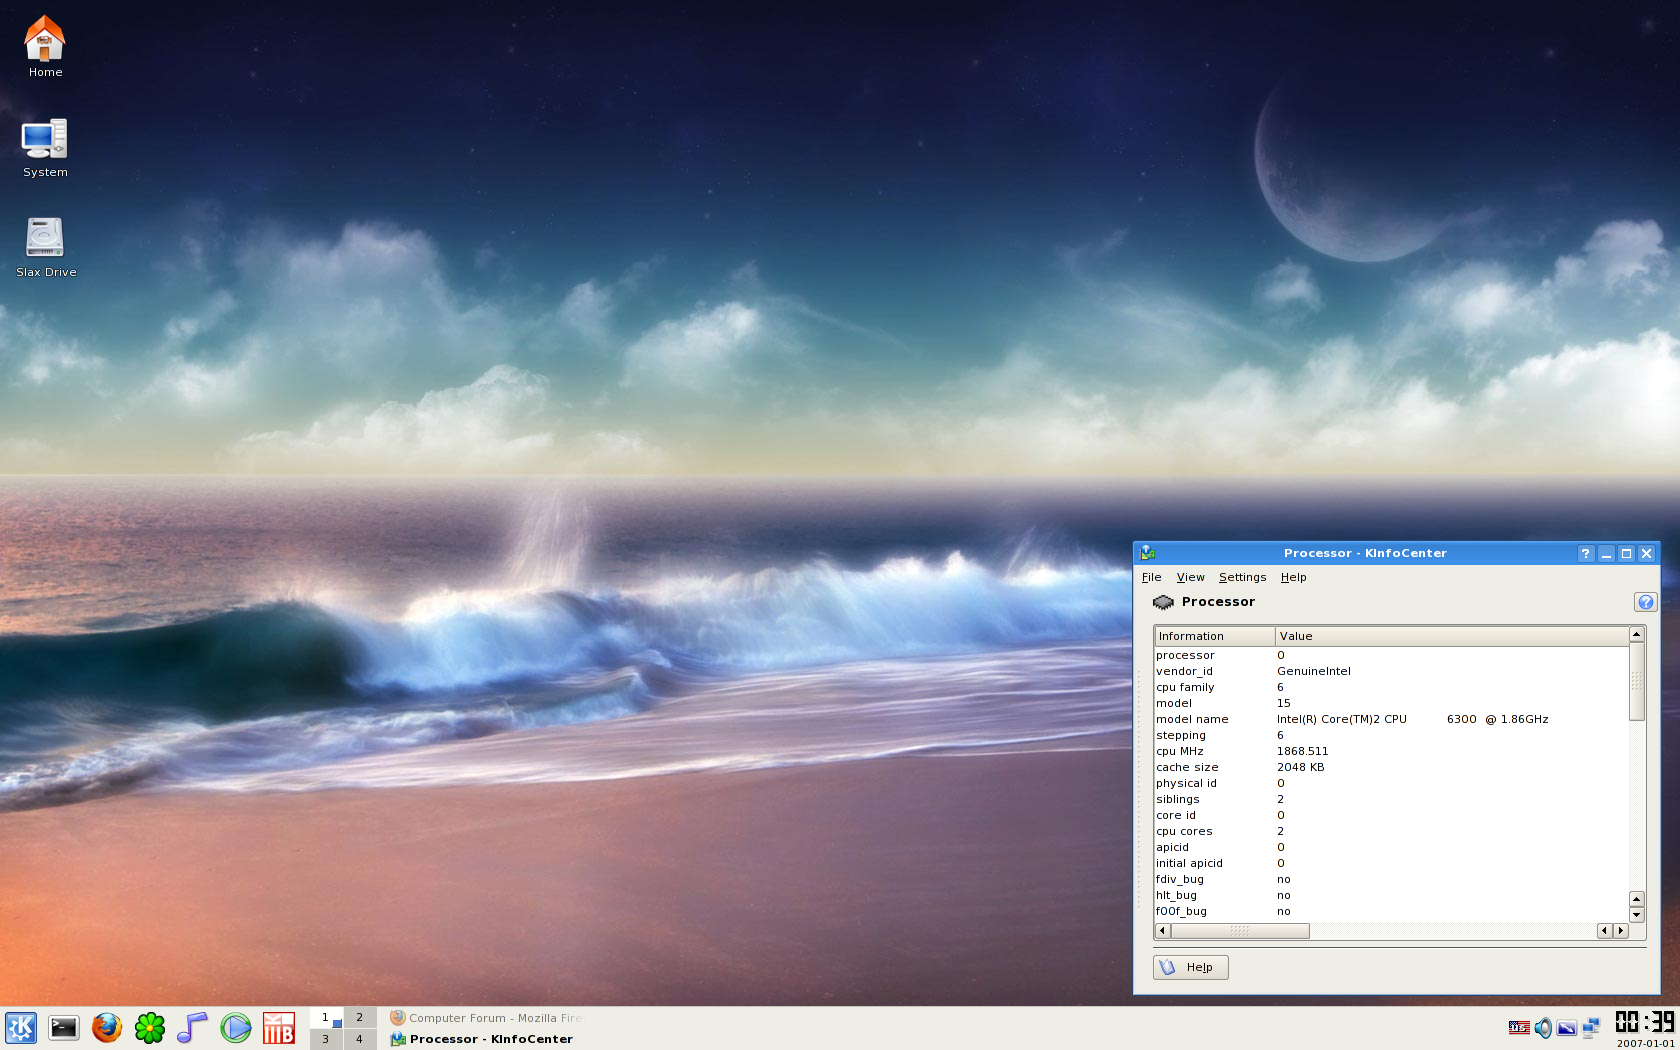The height and width of the screenshot is (1050, 1680).
Task: Select the 'siblings' row
Action: [1392, 799]
